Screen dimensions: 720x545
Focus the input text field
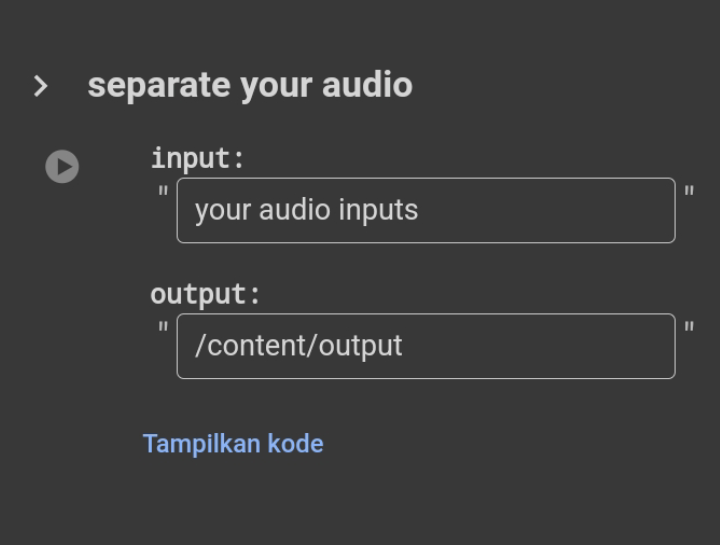[426, 210]
